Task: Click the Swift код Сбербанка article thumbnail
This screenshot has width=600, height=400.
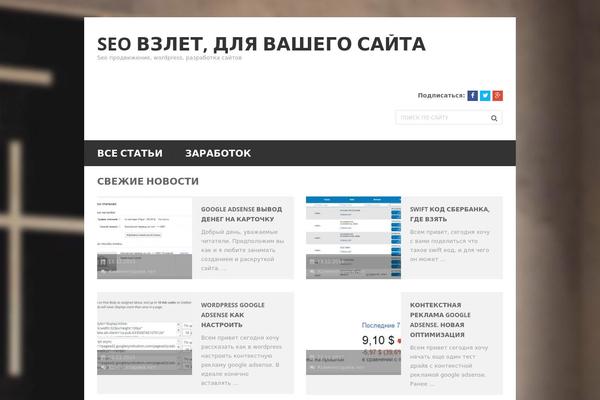Action: point(354,238)
